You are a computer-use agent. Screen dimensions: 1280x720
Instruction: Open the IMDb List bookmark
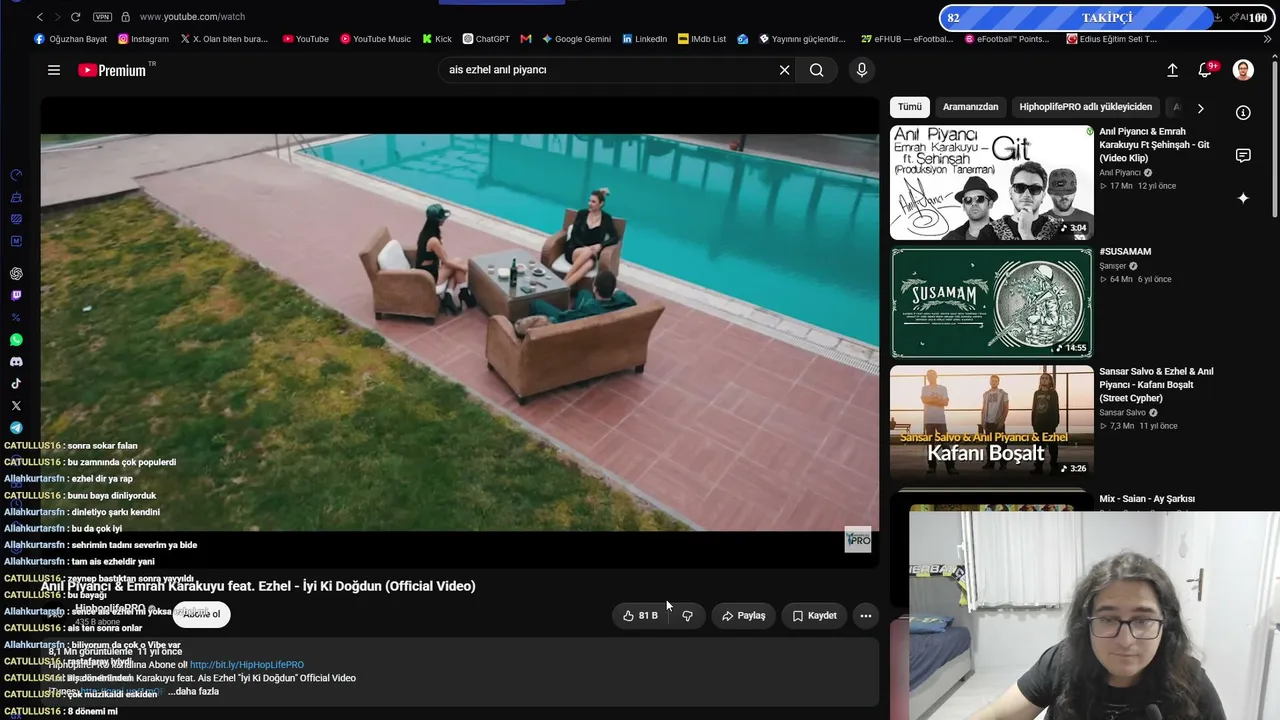pos(702,39)
